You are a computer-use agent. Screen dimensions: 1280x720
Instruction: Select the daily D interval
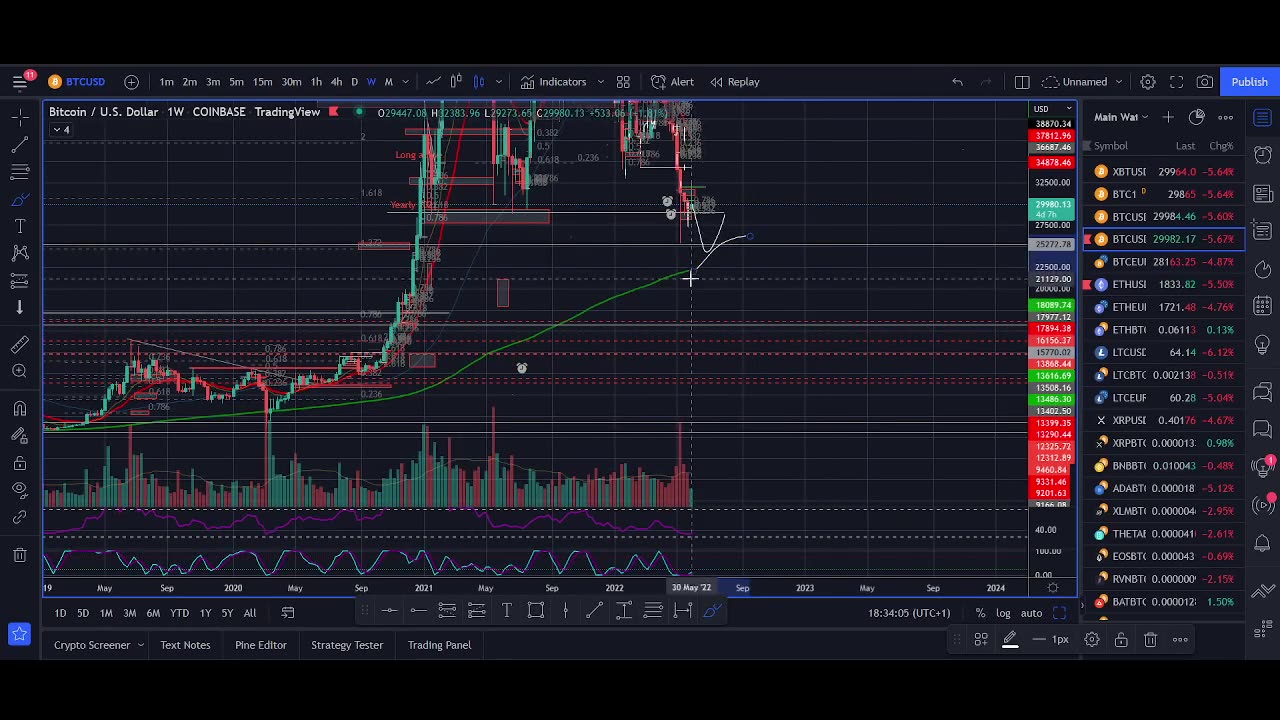click(x=354, y=82)
